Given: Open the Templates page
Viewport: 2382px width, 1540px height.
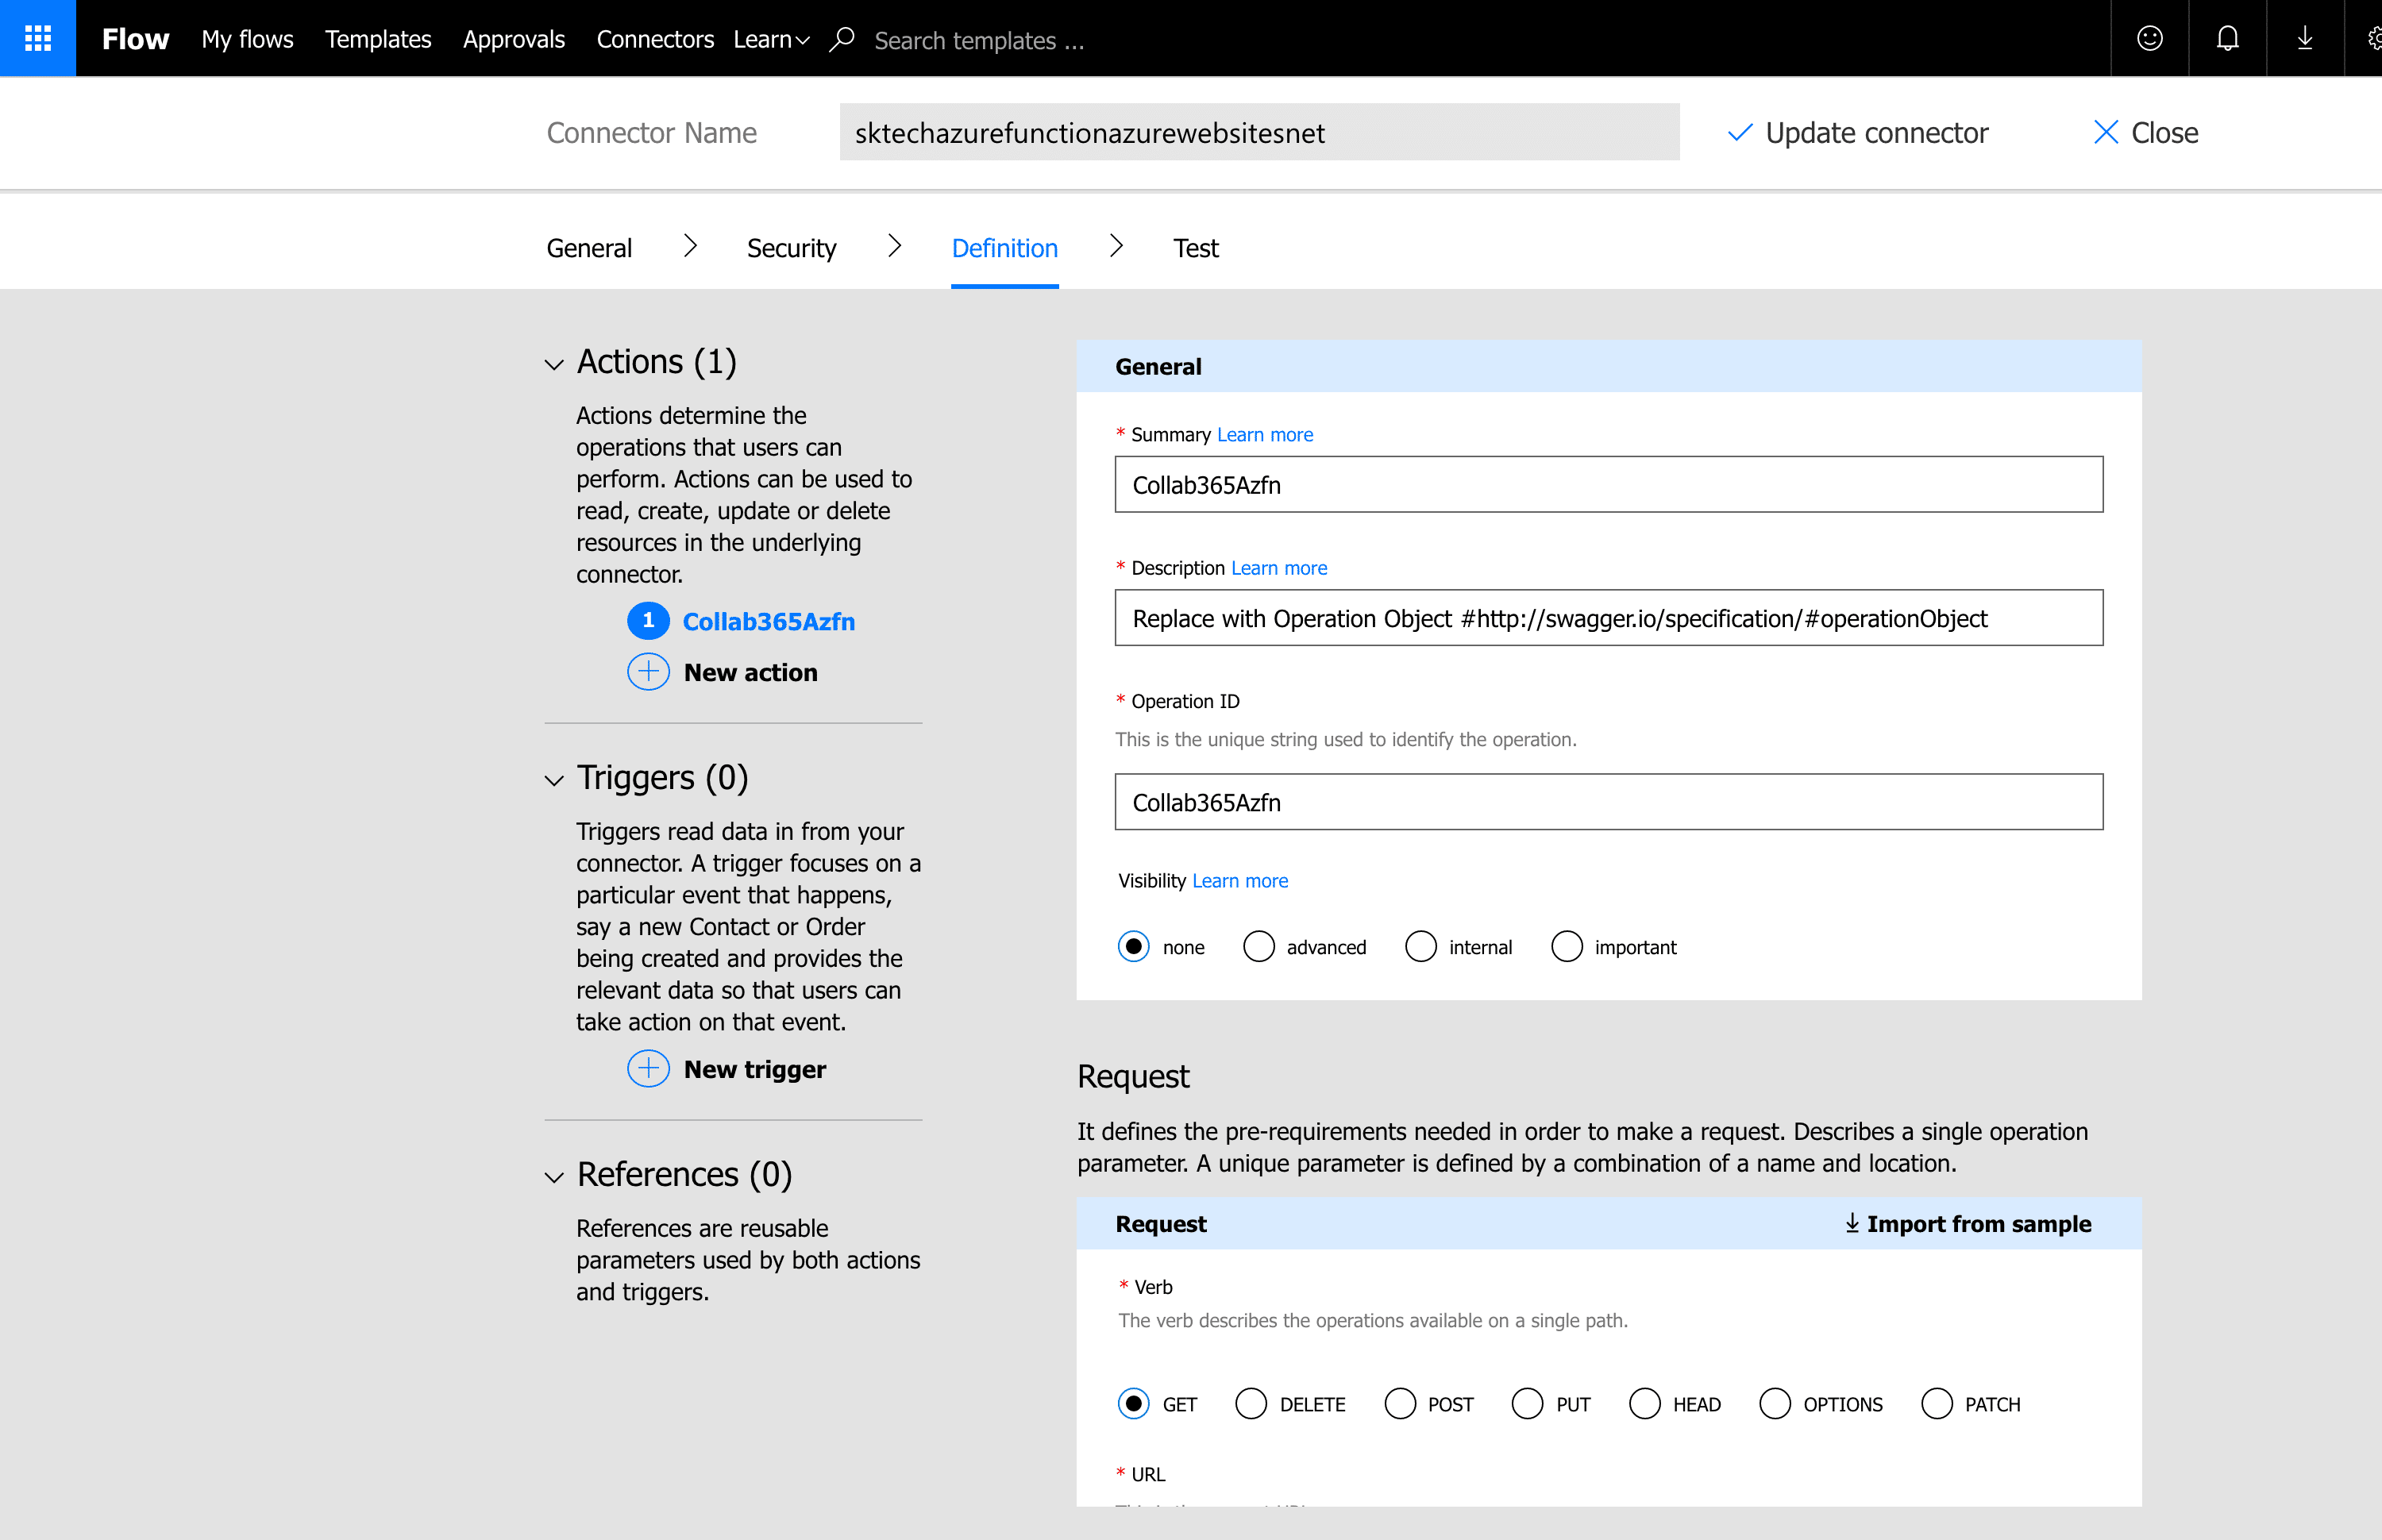Looking at the screenshot, I should pyautogui.click(x=378, y=39).
